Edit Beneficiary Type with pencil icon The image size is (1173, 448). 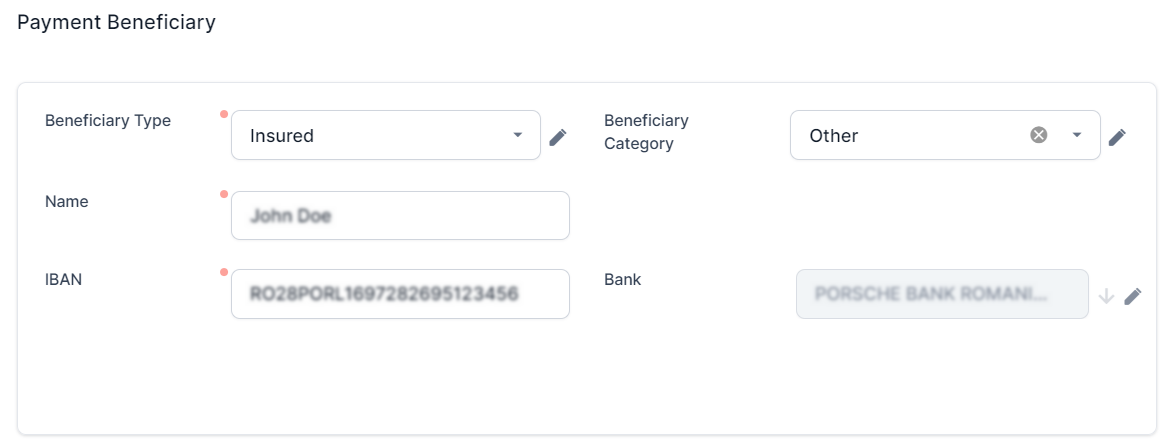coord(558,136)
